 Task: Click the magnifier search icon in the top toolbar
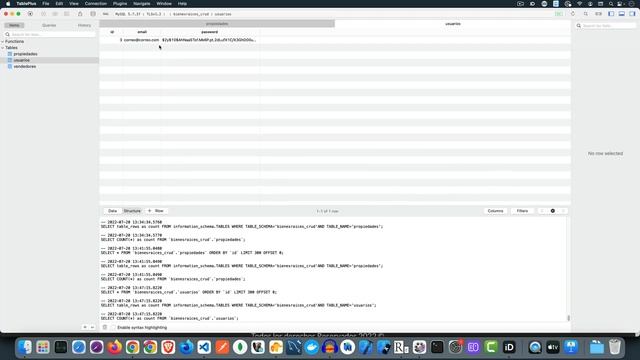coord(586,14)
